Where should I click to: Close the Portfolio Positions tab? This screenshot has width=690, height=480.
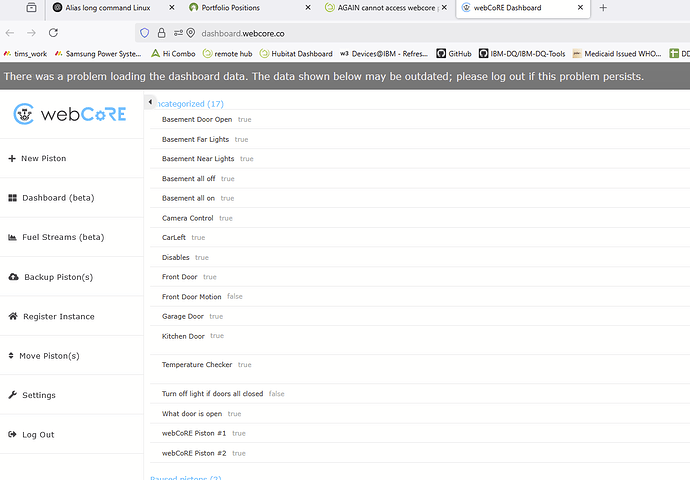pos(308,7)
